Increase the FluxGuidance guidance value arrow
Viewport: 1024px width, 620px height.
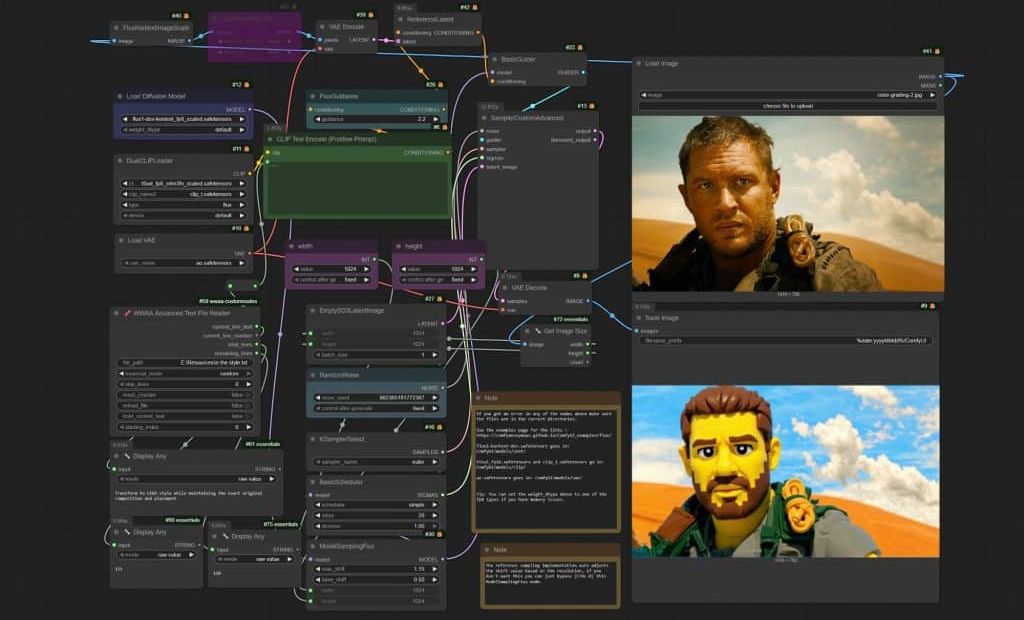tap(443, 119)
